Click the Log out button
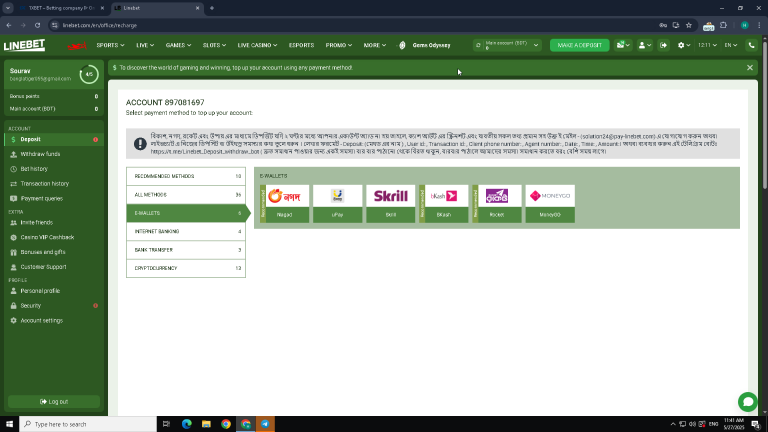The width and height of the screenshot is (768, 432). coord(54,402)
